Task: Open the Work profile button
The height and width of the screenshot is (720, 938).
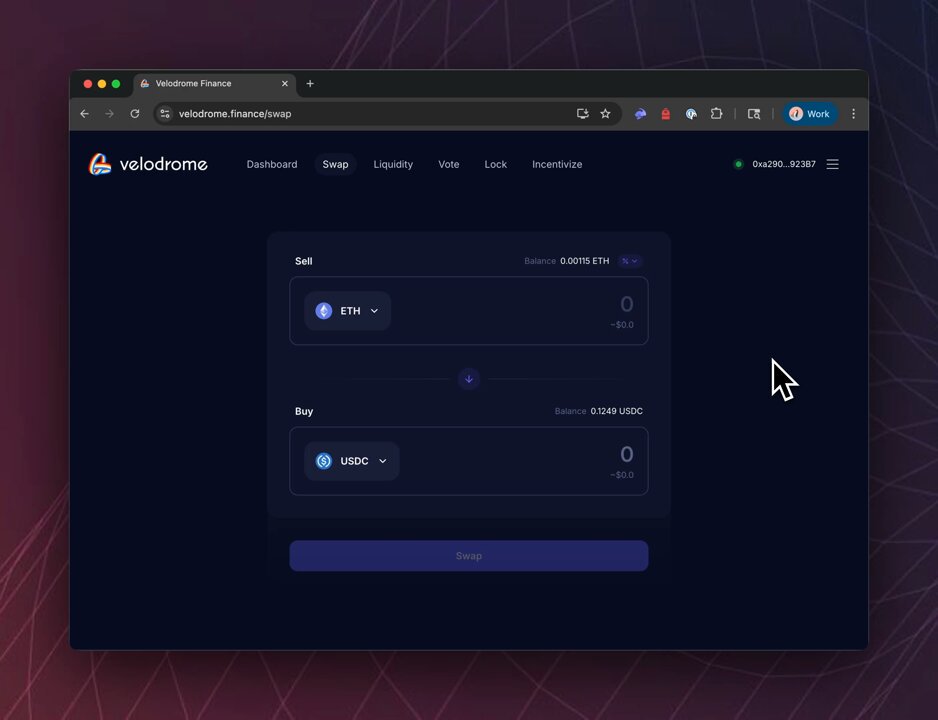Action: [809, 114]
